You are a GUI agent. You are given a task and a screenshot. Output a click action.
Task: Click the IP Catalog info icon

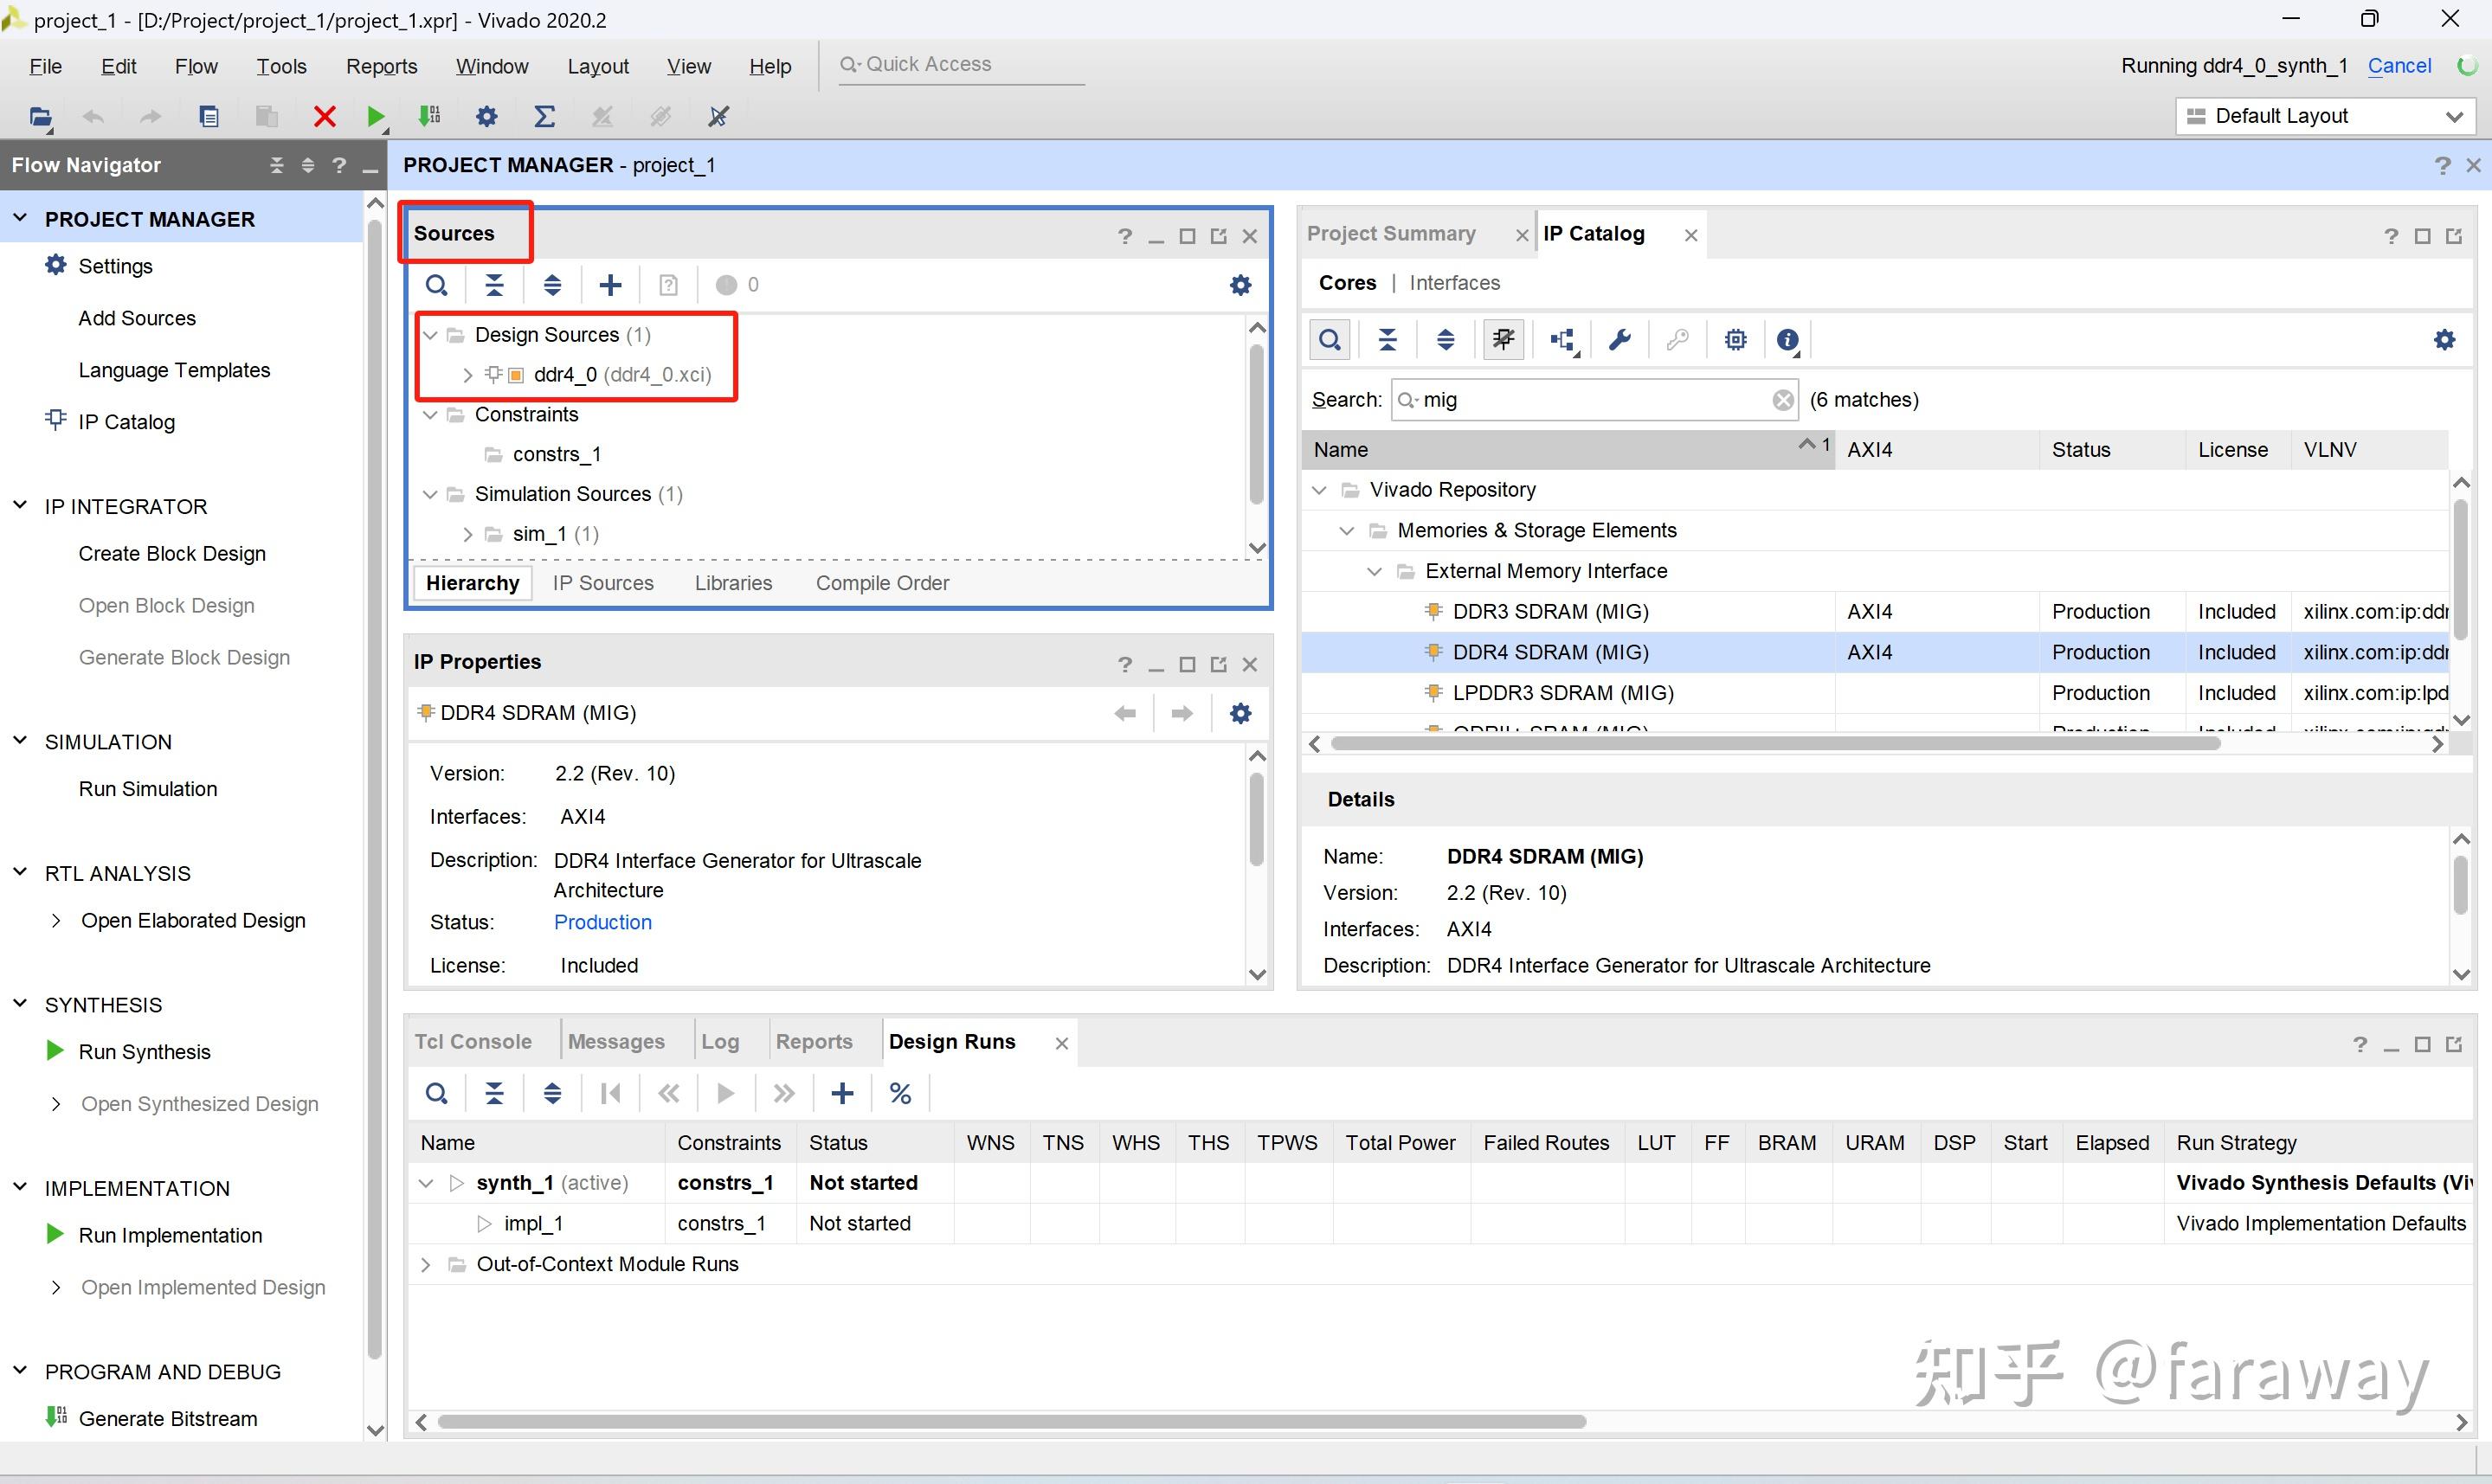(x=1788, y=340)
